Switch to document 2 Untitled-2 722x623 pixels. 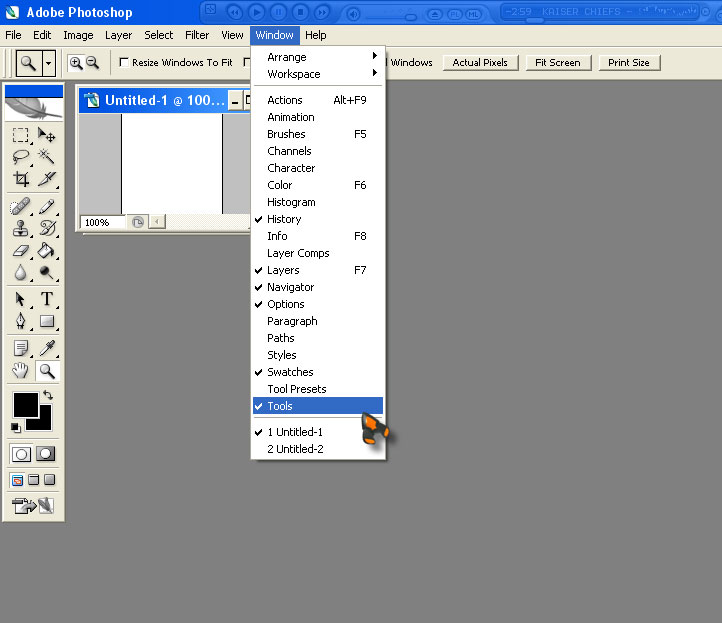318,449
